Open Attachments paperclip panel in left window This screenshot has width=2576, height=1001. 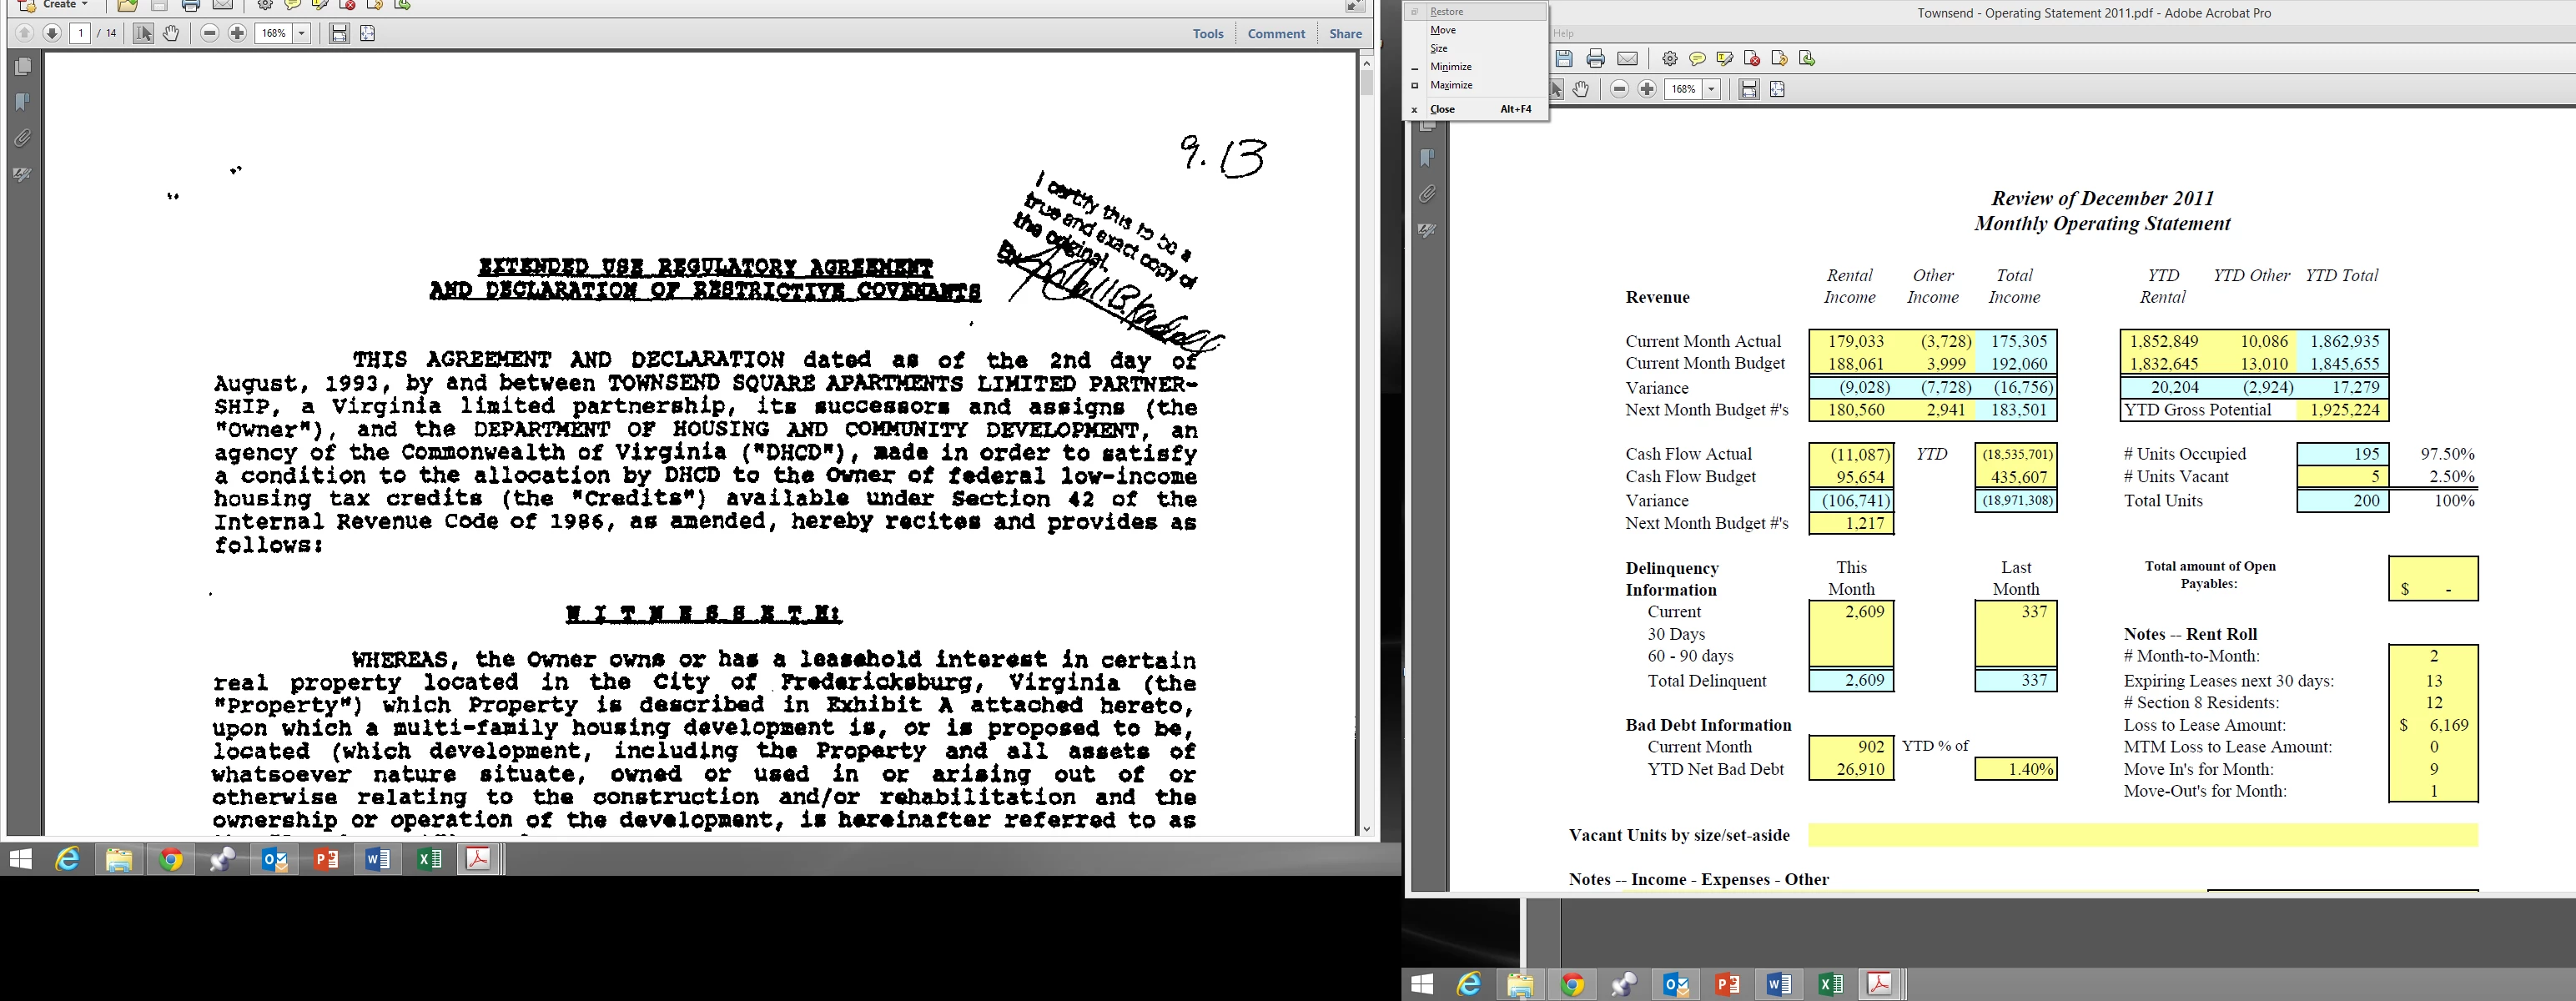(23, 138)
